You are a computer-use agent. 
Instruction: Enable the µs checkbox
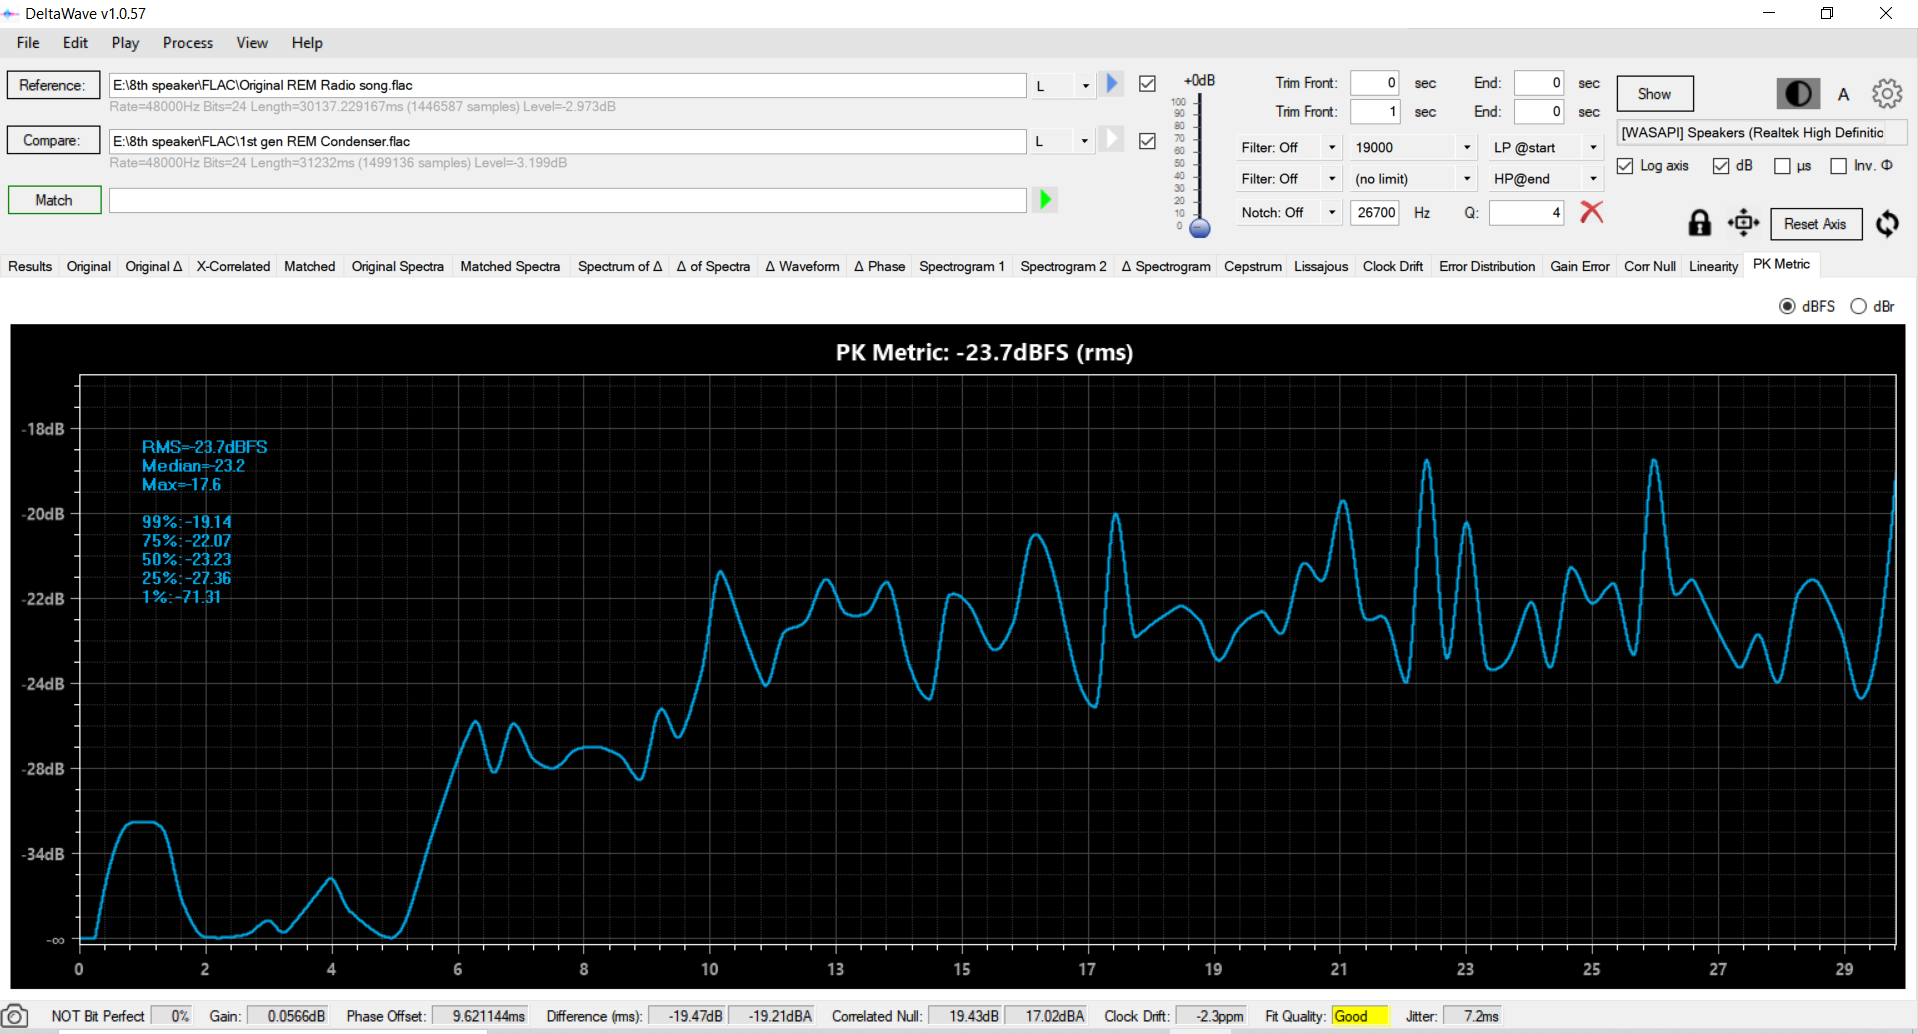pyautogui.click(x=1782, y=166)
